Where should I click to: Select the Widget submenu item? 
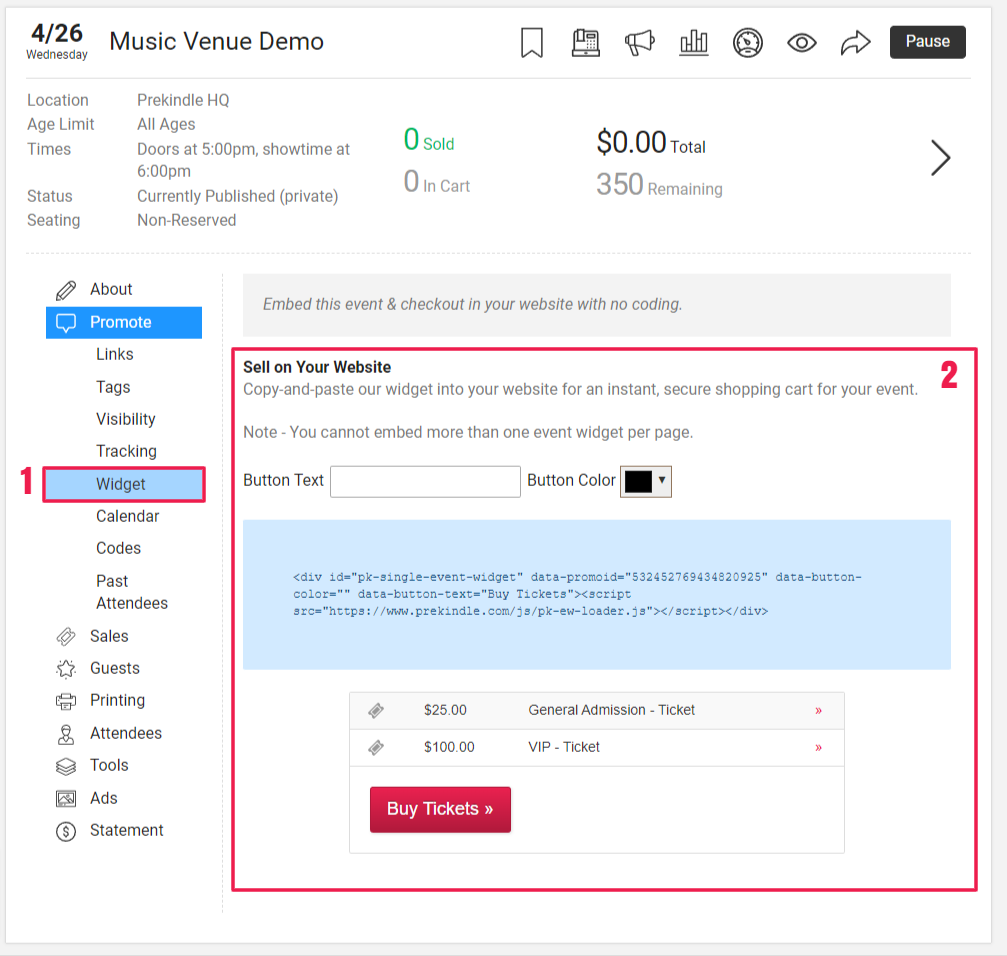coord(124,484)
